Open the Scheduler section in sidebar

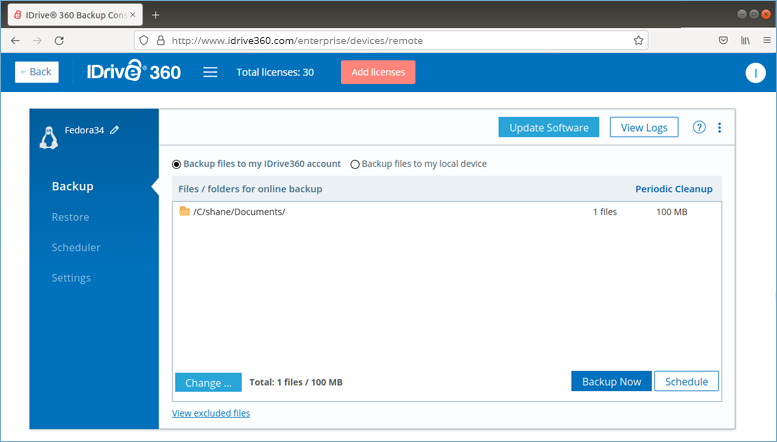tap(76, 247)
